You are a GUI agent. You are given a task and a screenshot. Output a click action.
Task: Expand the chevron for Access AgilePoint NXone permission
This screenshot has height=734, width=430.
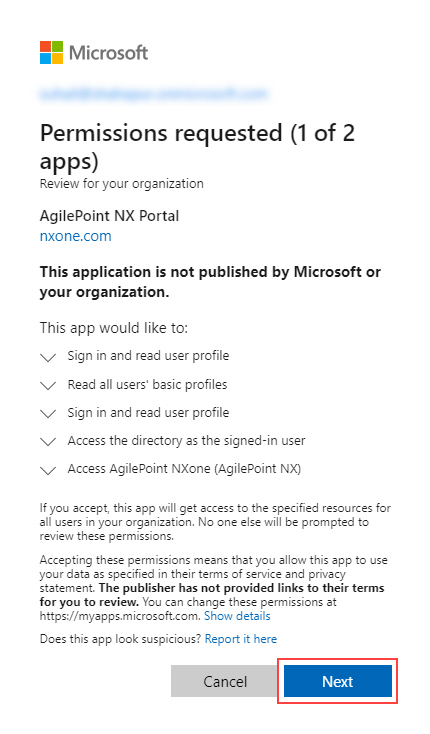click(48, 470)
